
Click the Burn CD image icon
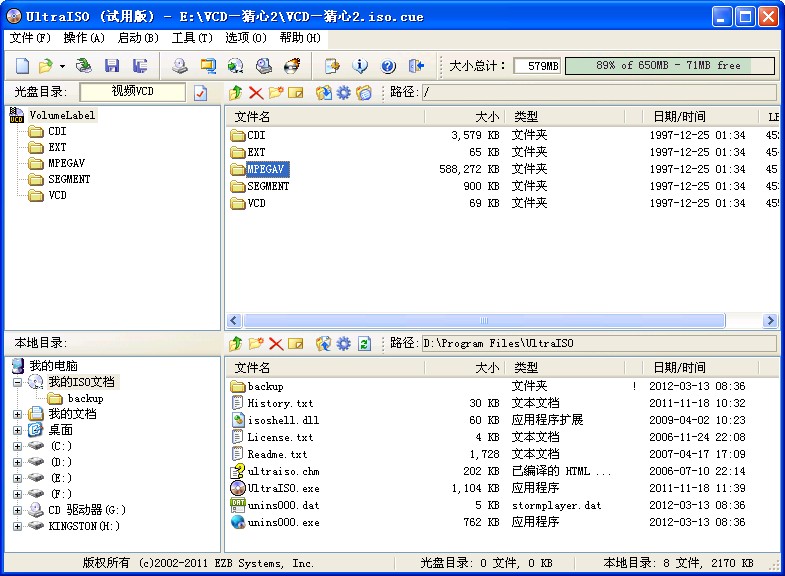click(292, 66)
